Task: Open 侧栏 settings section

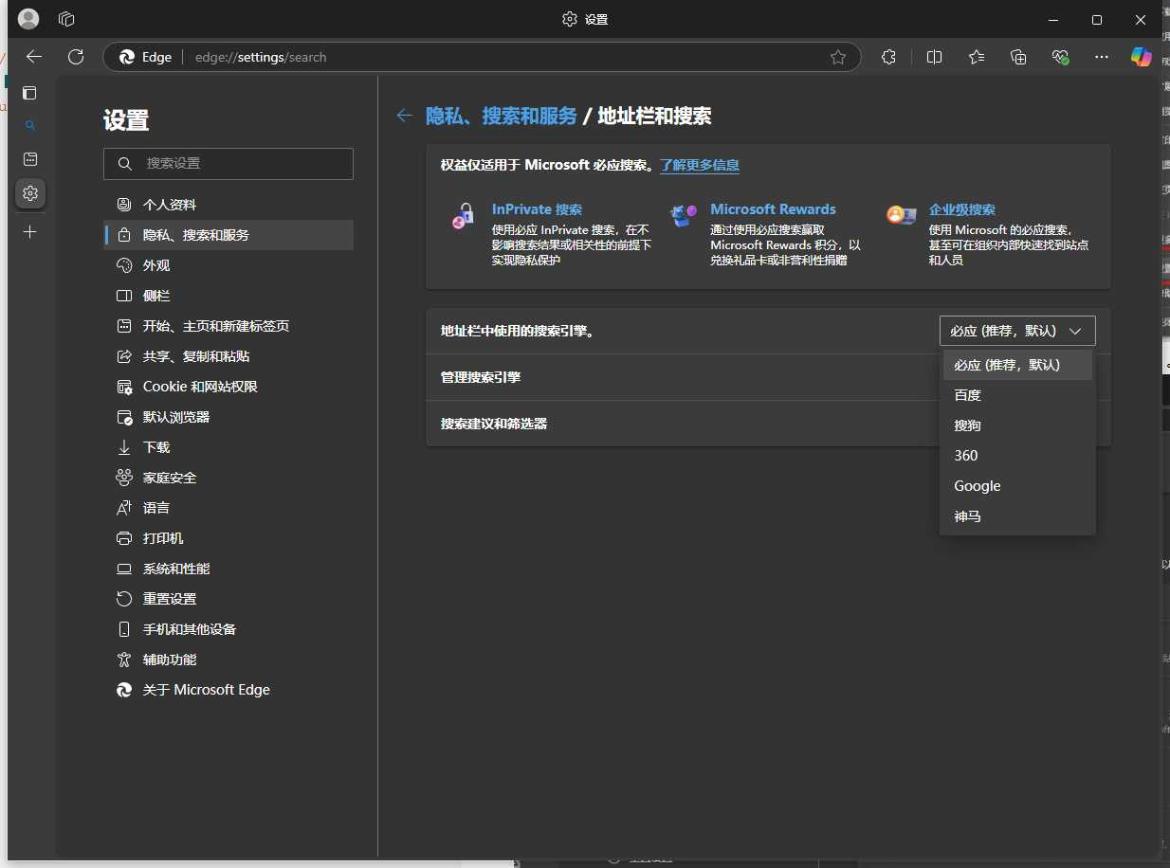Action: (228, 296)
